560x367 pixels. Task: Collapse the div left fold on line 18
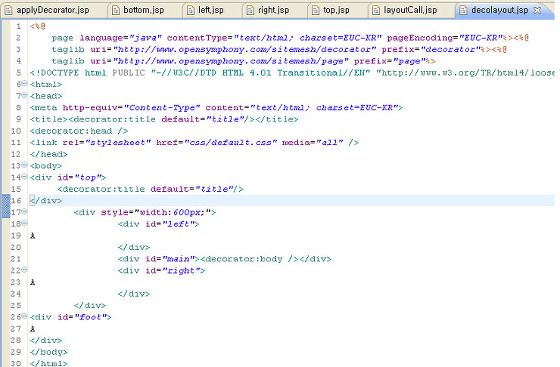[25, 223]
